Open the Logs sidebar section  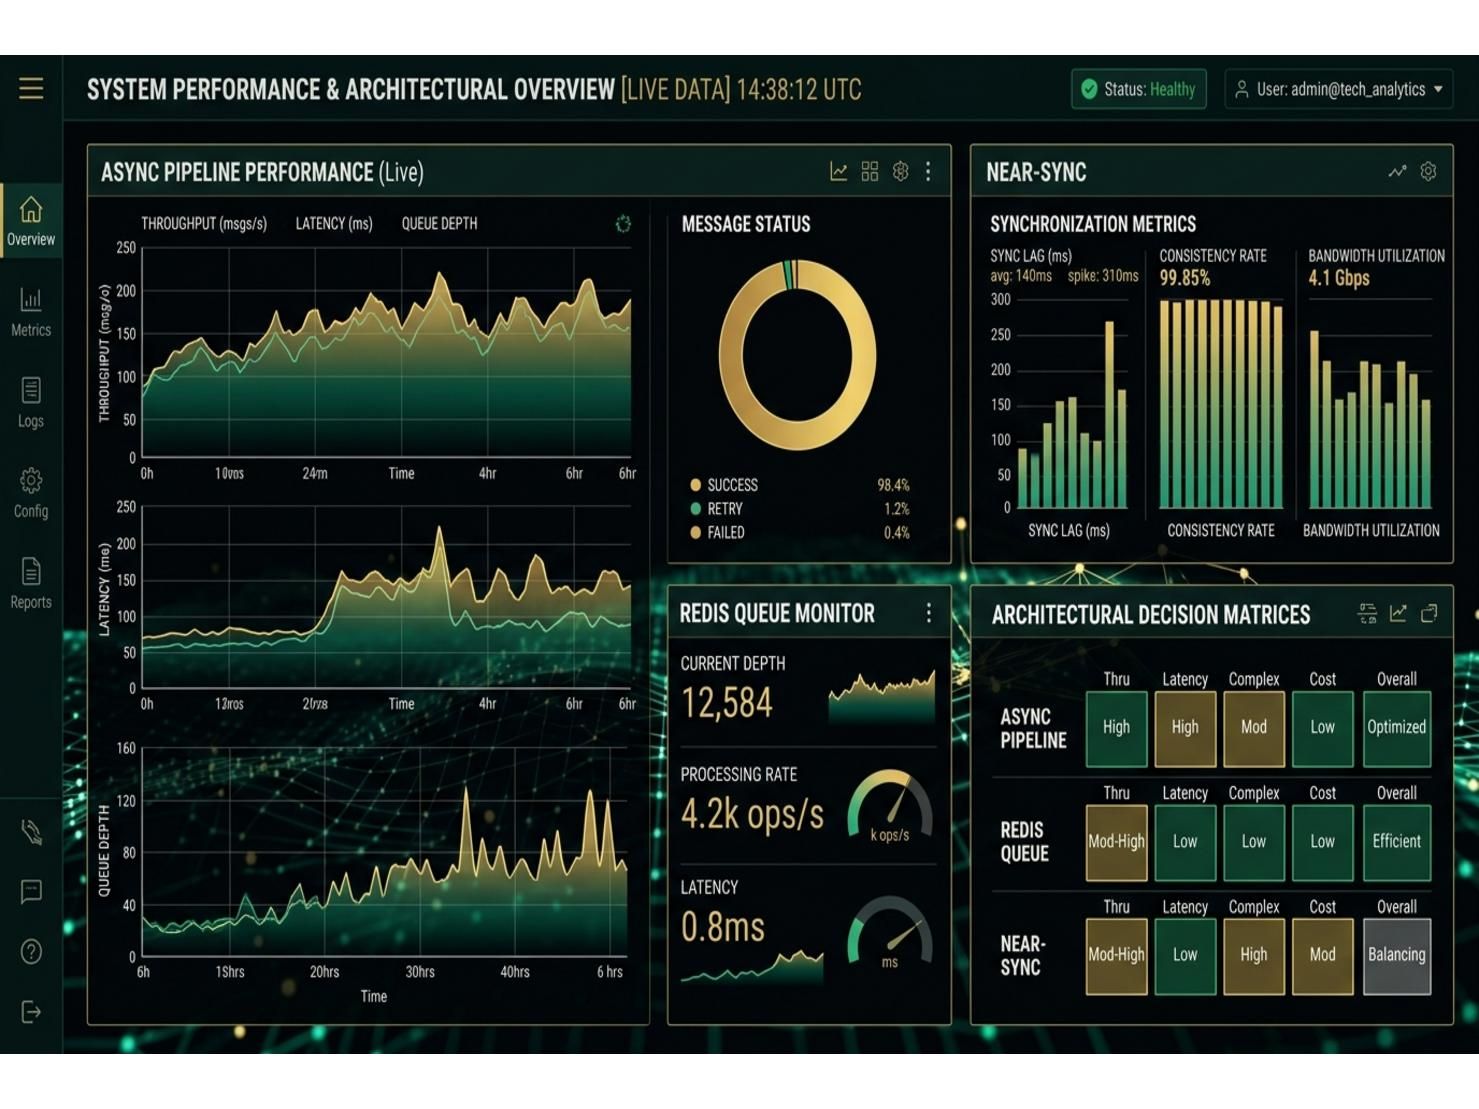coord(31,403)
